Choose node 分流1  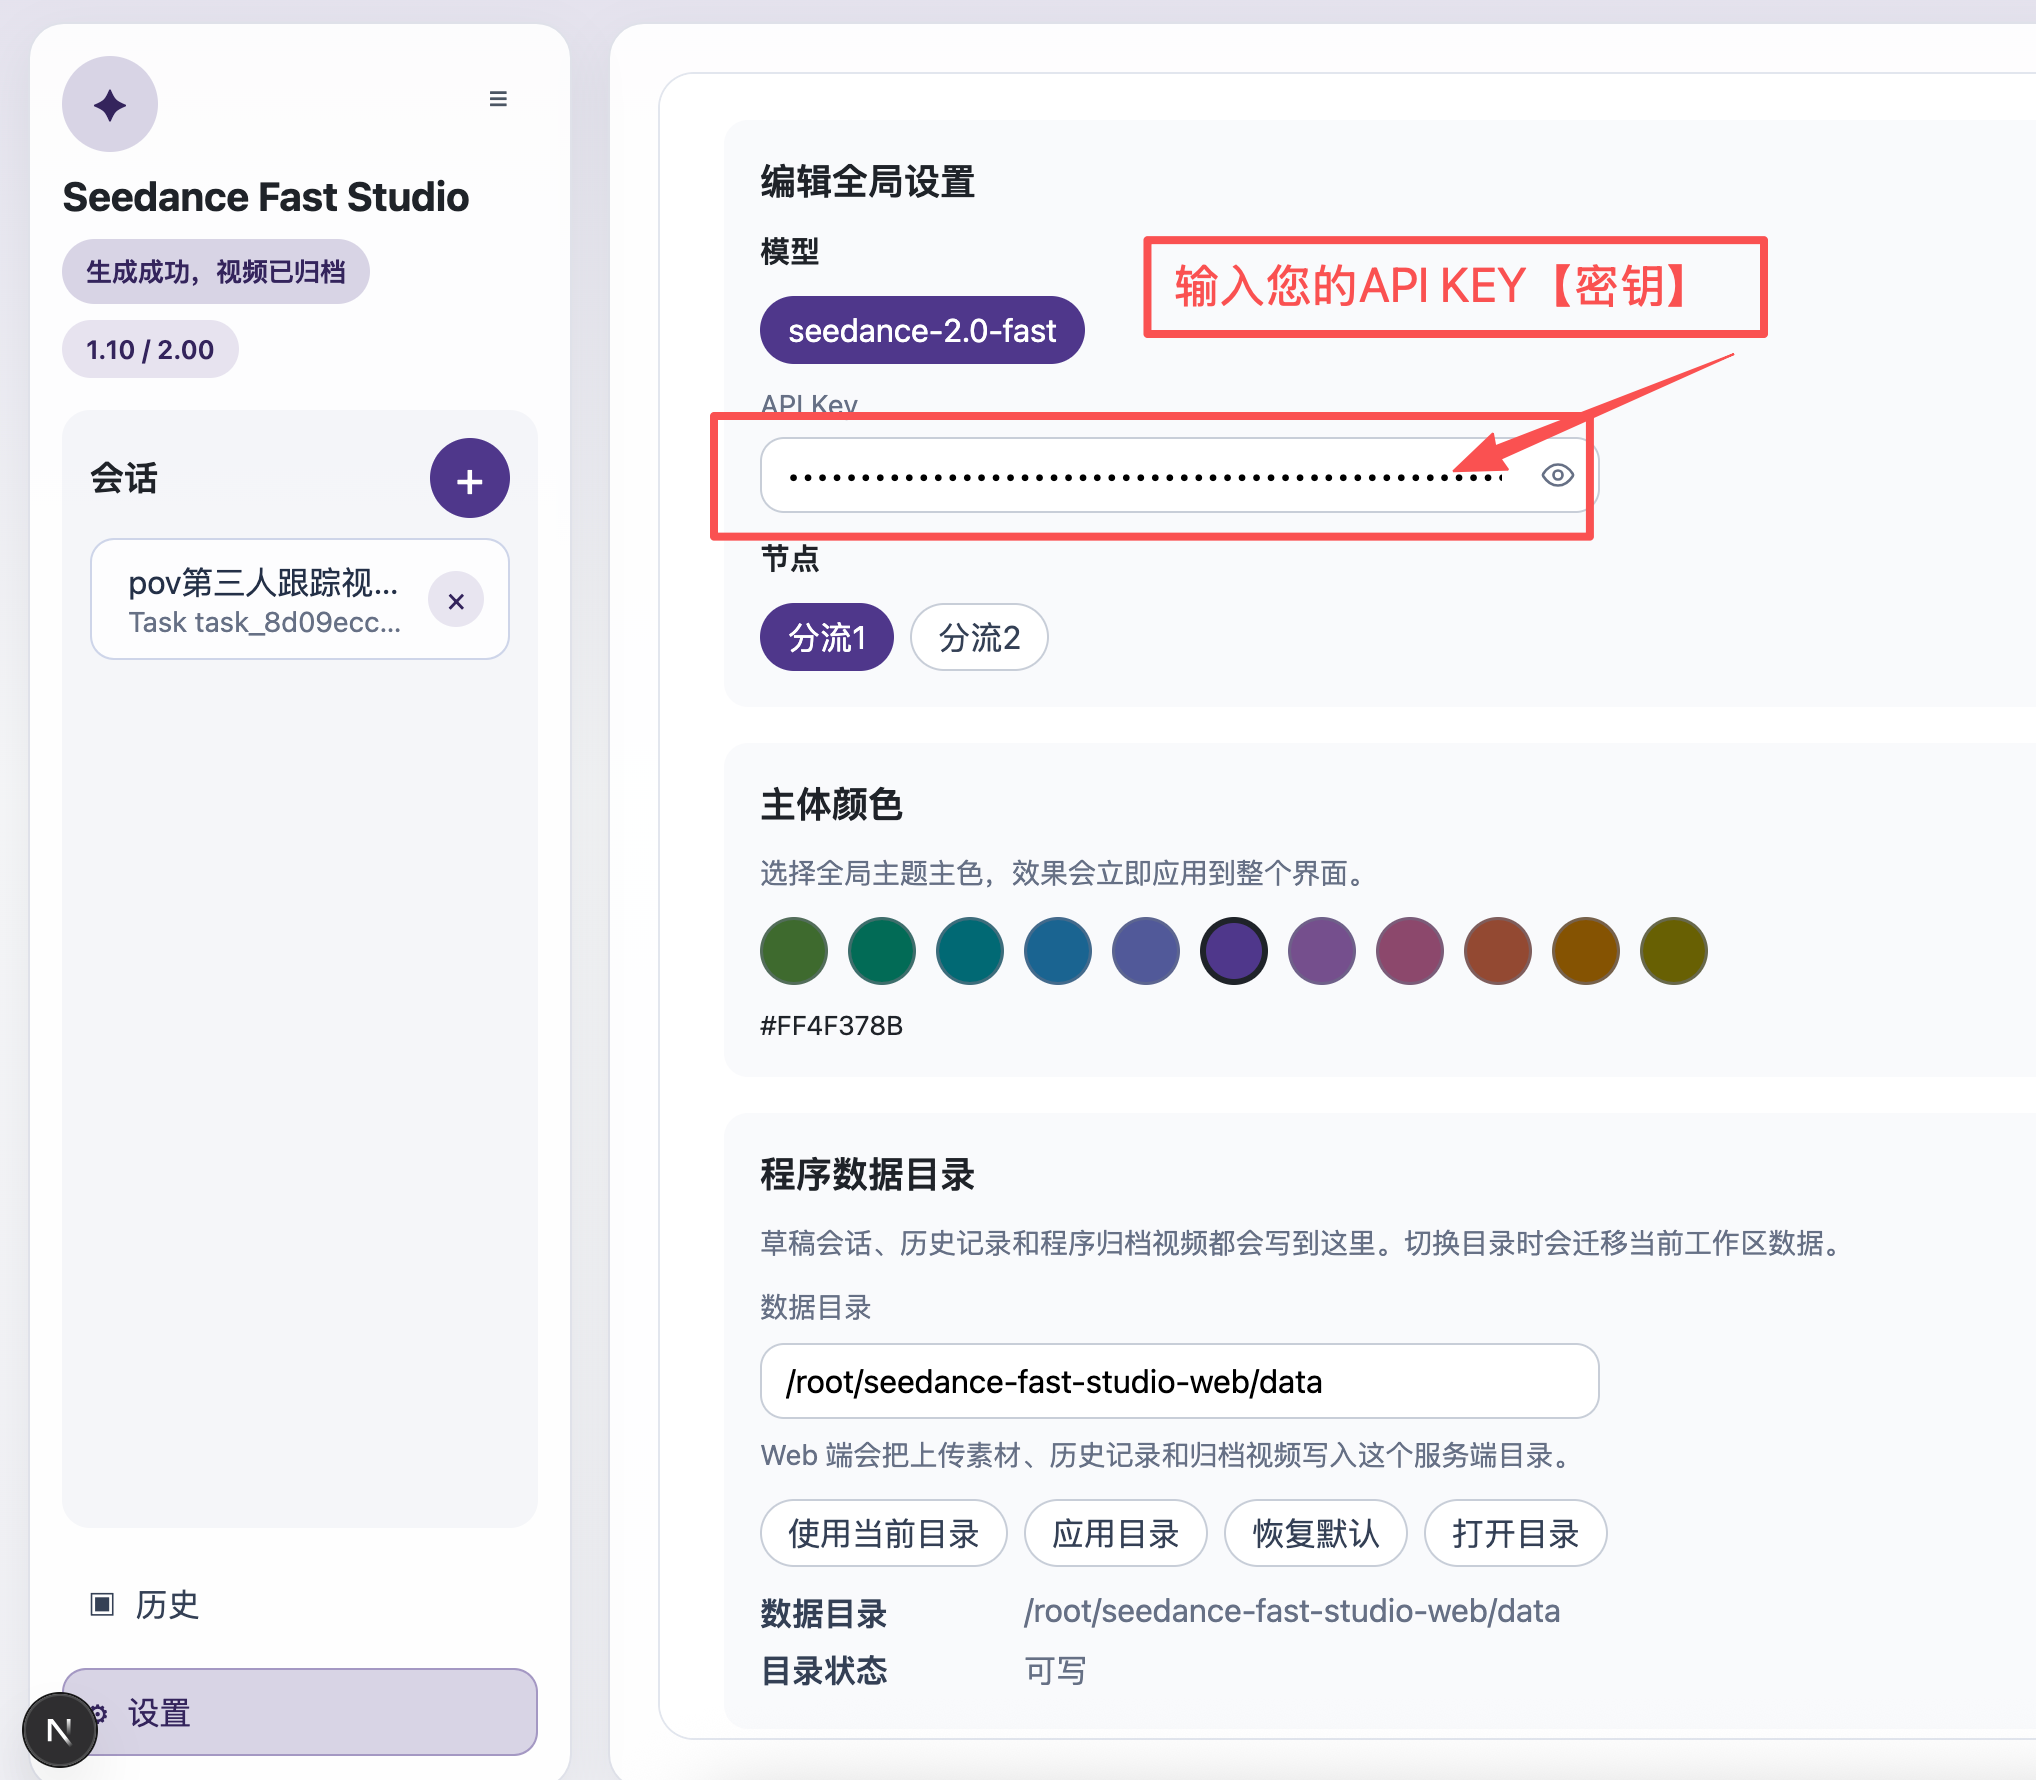[x=827, y=637]
